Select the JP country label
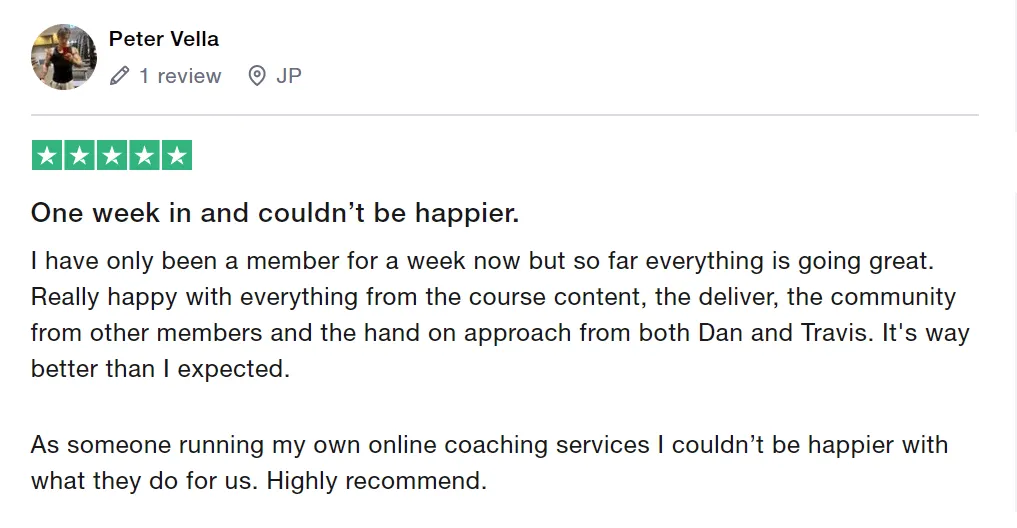Image resolution: width=1017 pixels, height=528 pixels. click(289, 76)
